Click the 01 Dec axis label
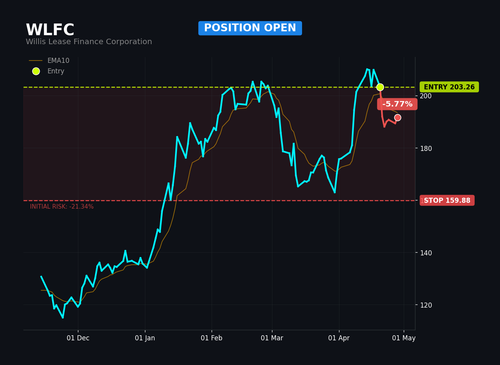The image size is (500, 365). [x=78, y=338]
